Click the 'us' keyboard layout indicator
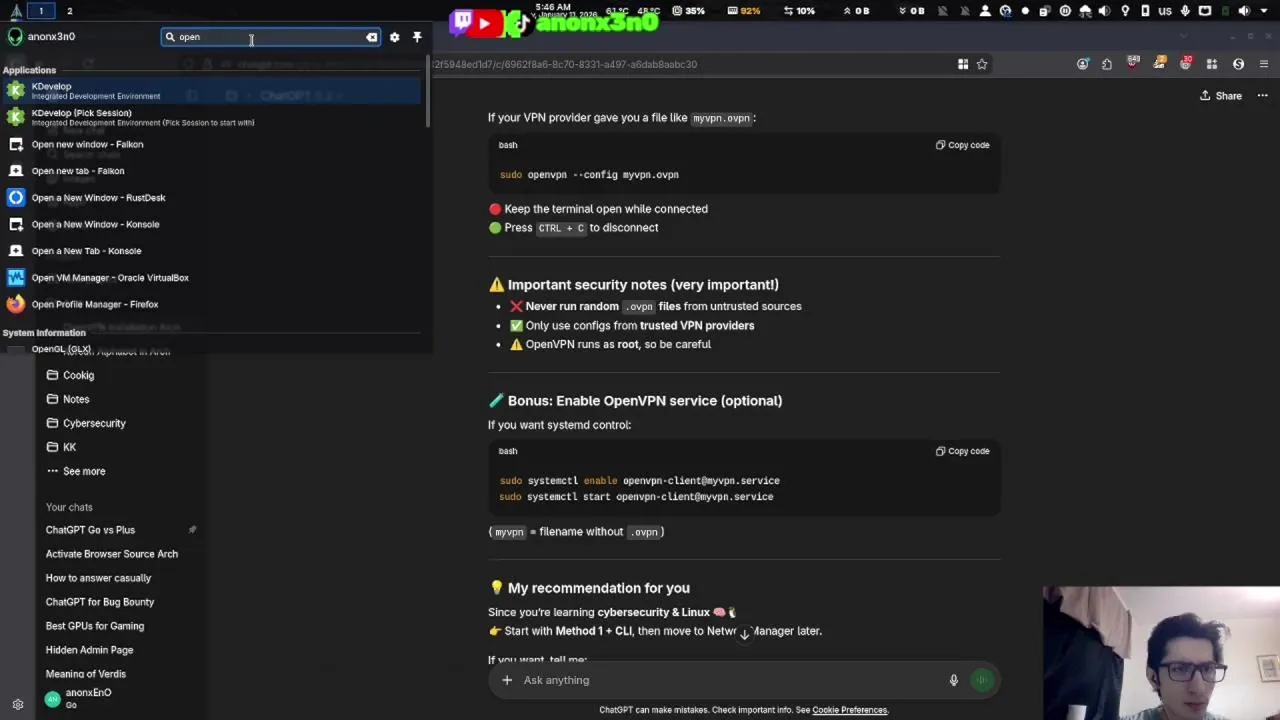Viewport: 1280px width, 720px height. pos(1165,11)
